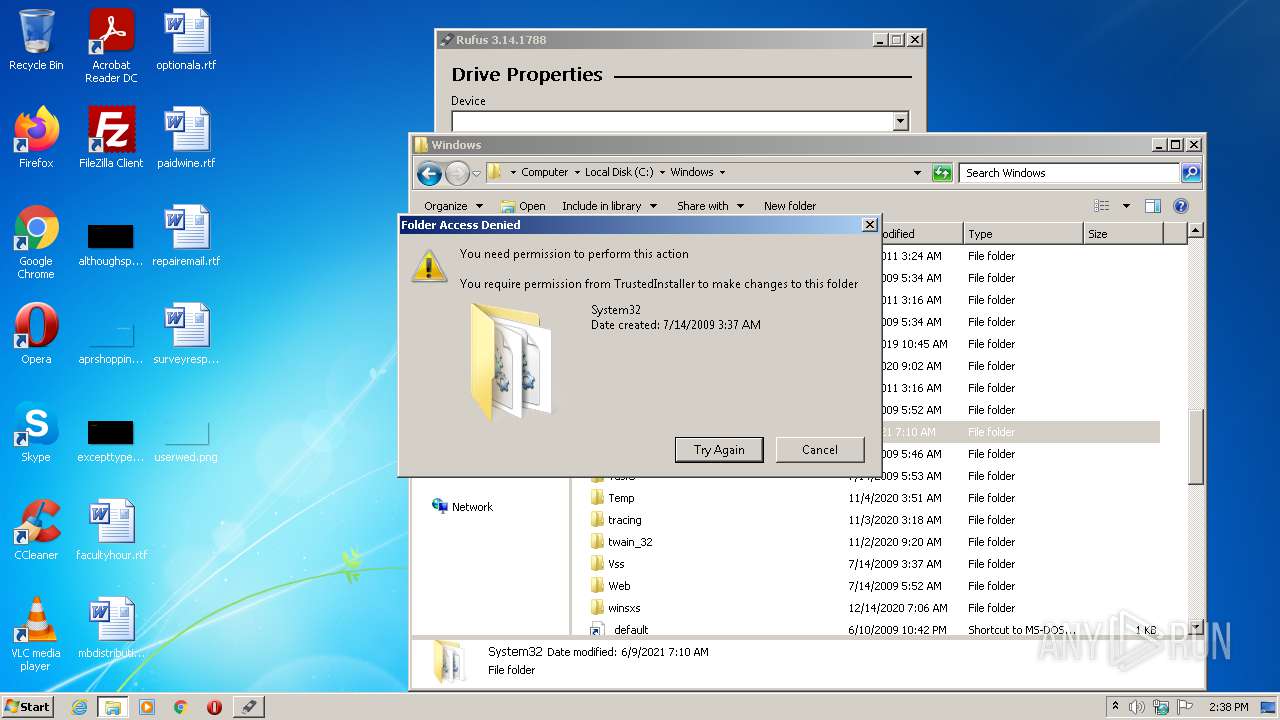Select the _default shortcut file
Image resolution: width=1280 pixels, height=720 pixels.
[x=875, y=630]
